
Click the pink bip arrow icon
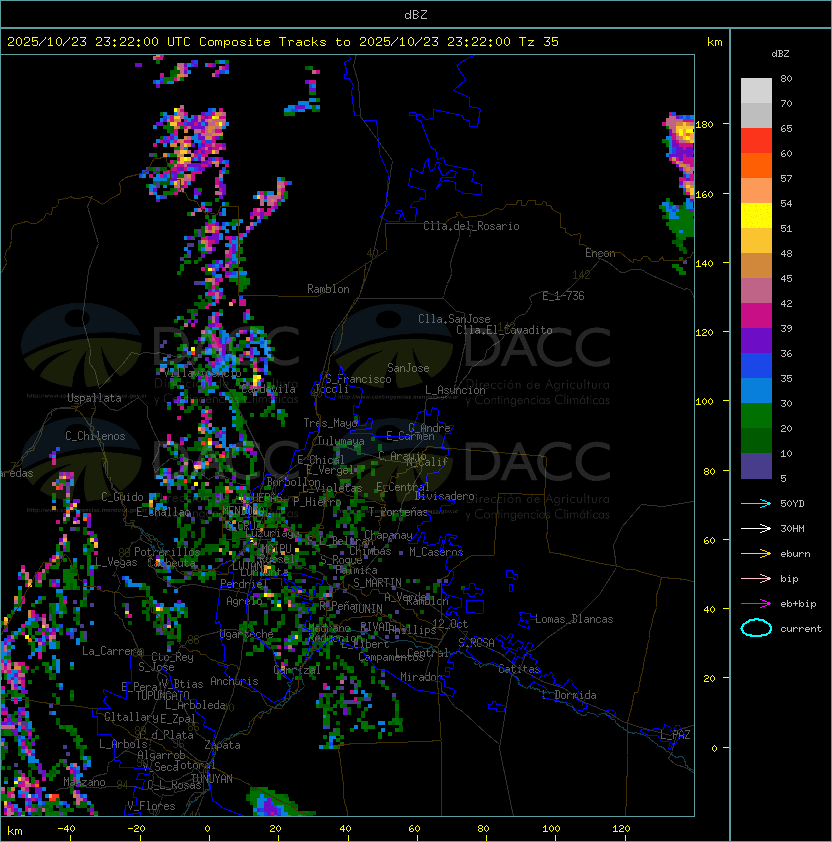point(756,579)
